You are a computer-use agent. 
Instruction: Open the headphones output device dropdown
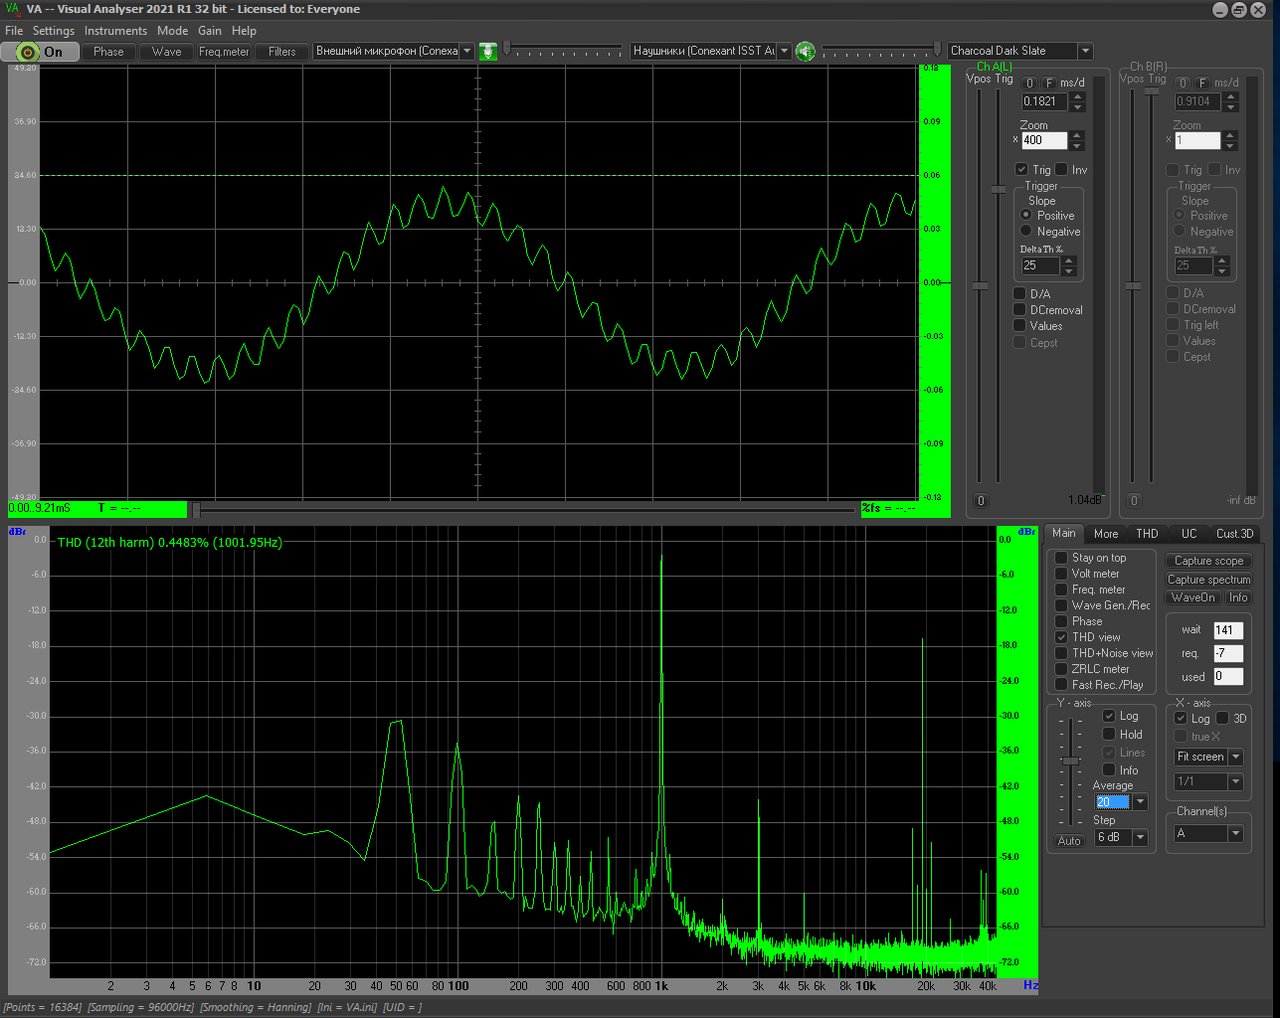pos(785,51)
